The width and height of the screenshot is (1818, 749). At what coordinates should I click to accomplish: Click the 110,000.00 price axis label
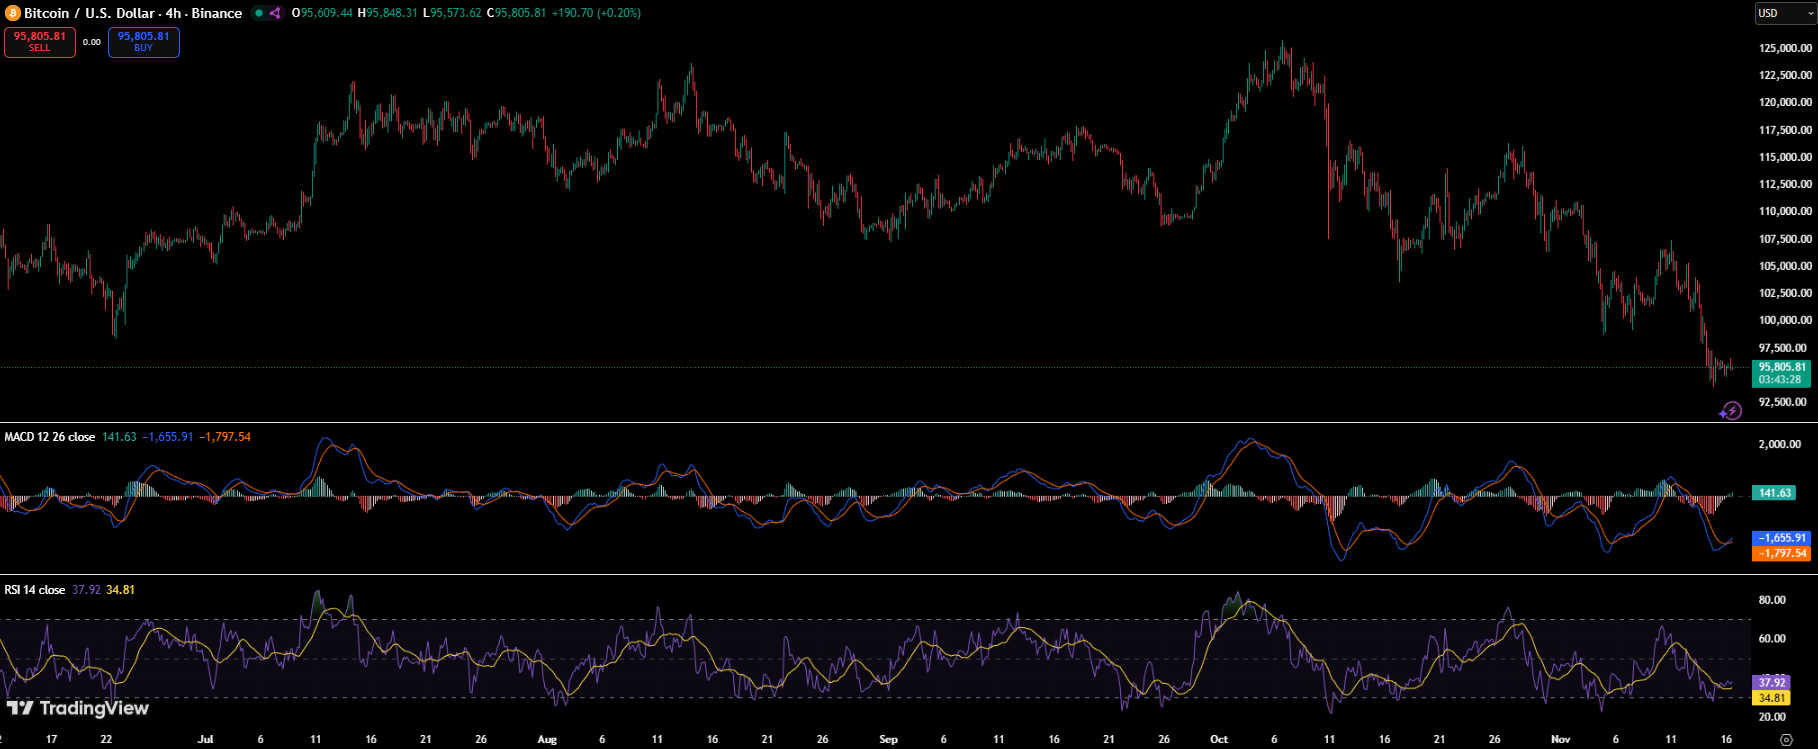click(1785, 212)
